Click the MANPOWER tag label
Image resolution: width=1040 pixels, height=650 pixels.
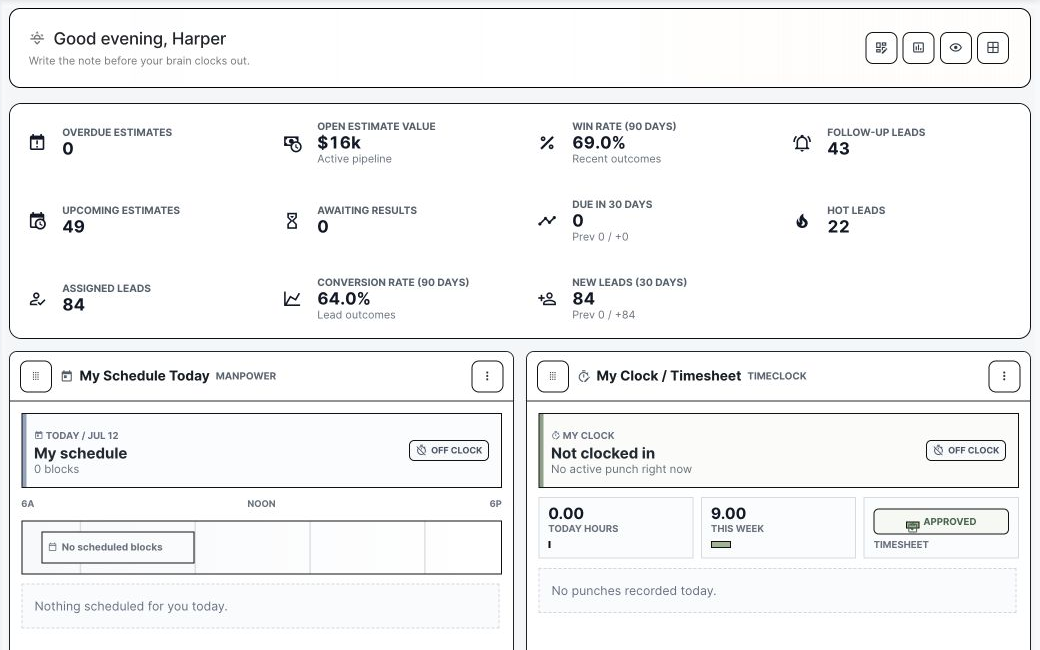point(246,376)
